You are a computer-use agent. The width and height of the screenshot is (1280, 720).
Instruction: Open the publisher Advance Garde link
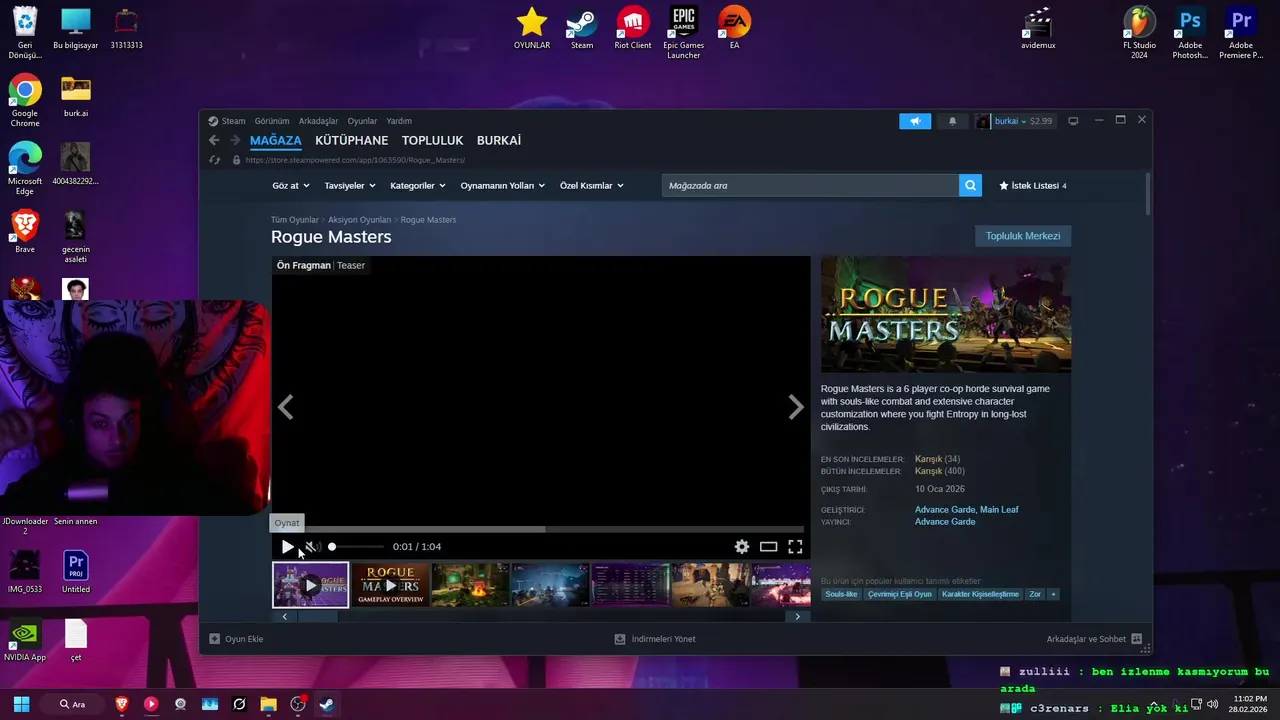click(945, 522)
